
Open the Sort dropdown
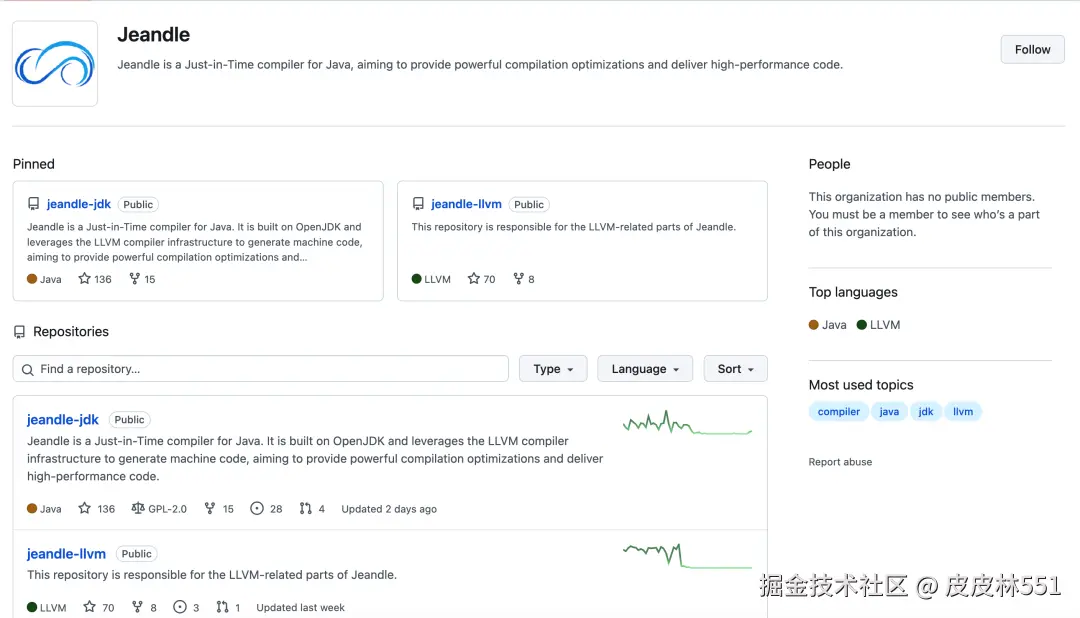(735, 369)
